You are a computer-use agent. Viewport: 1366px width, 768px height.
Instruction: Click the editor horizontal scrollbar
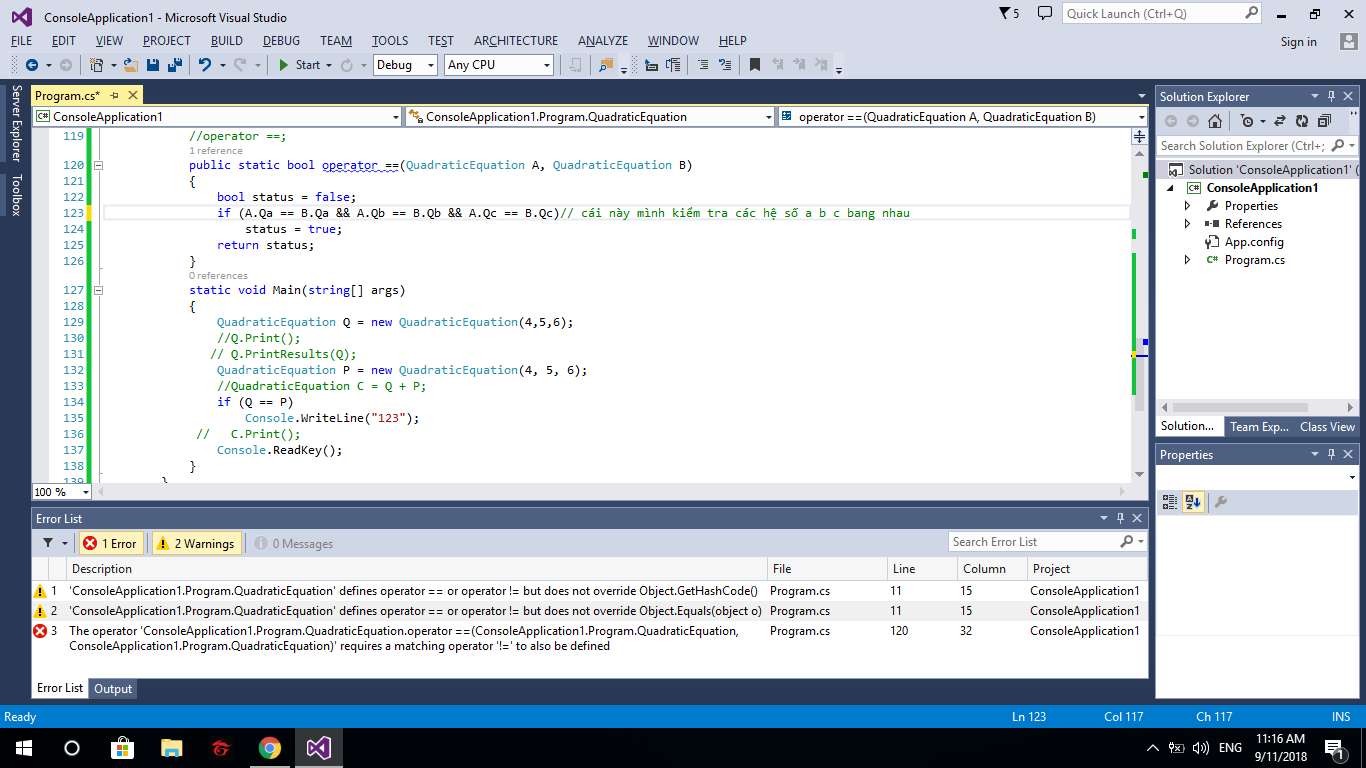click(x=600, y=491)
